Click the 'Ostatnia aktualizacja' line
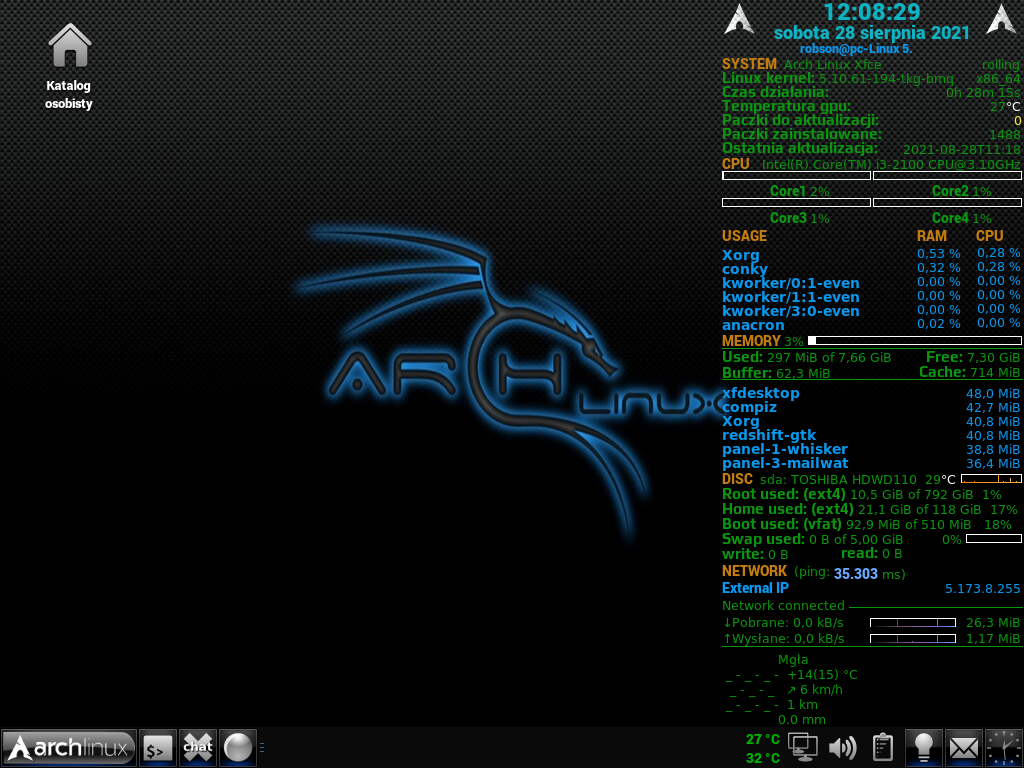 tap(871, 148)
